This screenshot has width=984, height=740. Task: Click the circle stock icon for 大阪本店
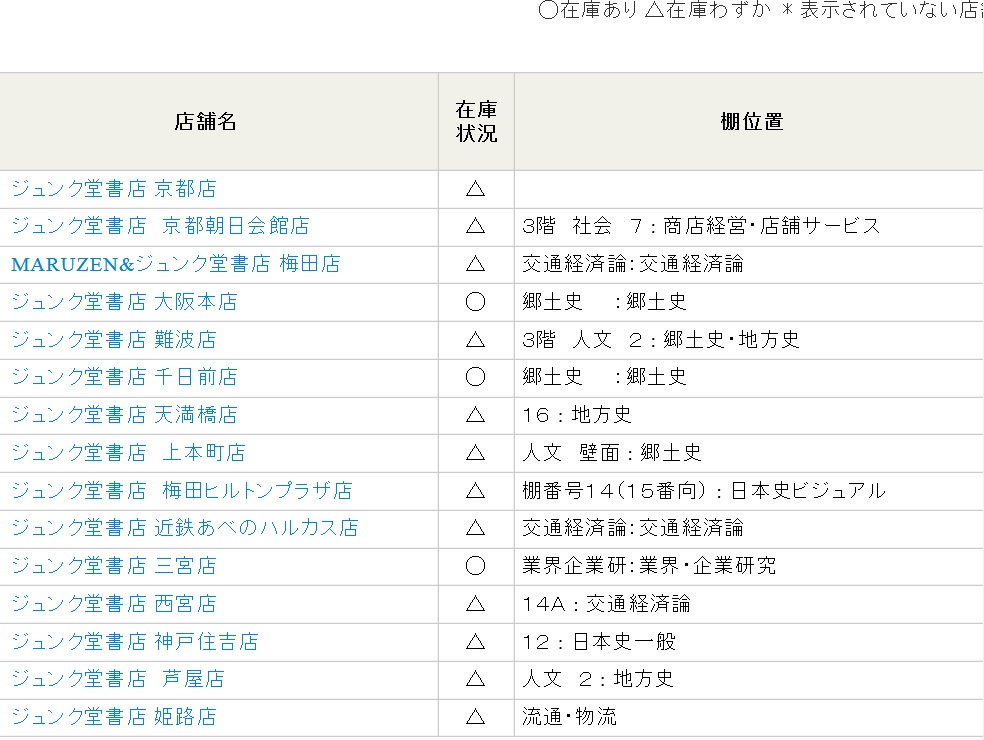point(476,301)
